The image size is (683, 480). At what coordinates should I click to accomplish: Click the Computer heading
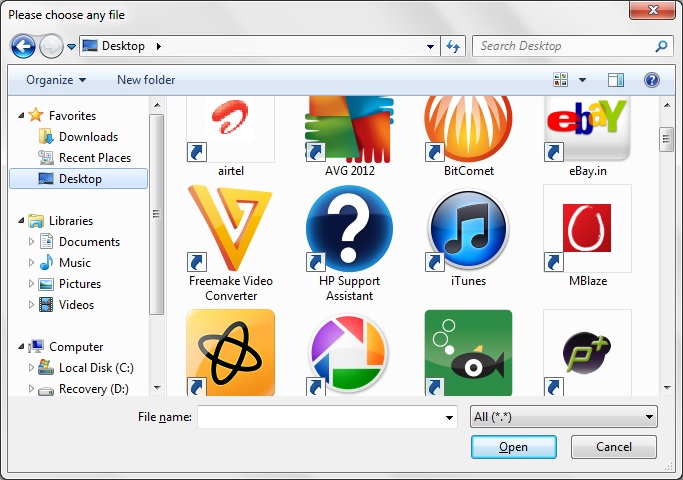pyautogui.click(x=66, y=347)
